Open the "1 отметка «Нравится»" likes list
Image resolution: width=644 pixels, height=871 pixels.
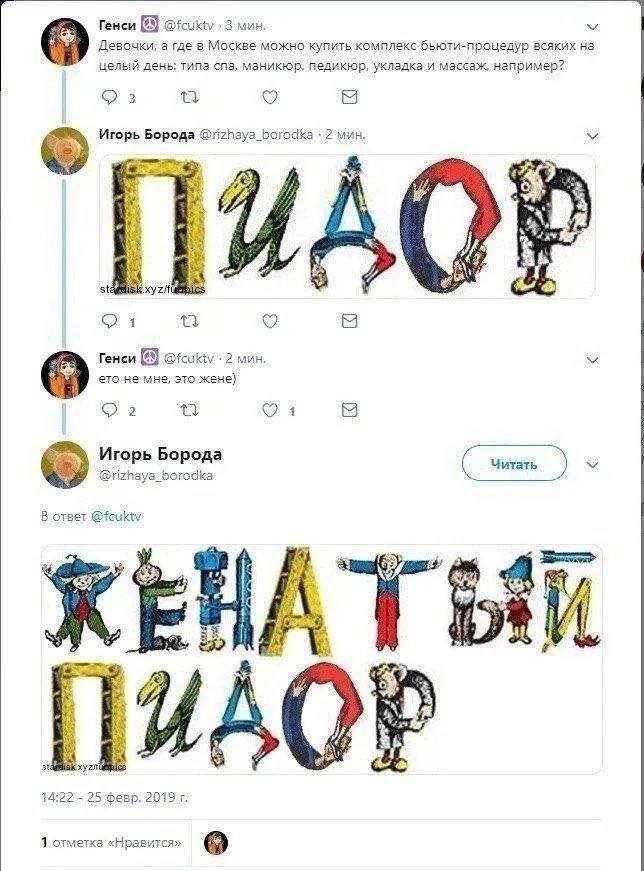click(x=111, y=842)
